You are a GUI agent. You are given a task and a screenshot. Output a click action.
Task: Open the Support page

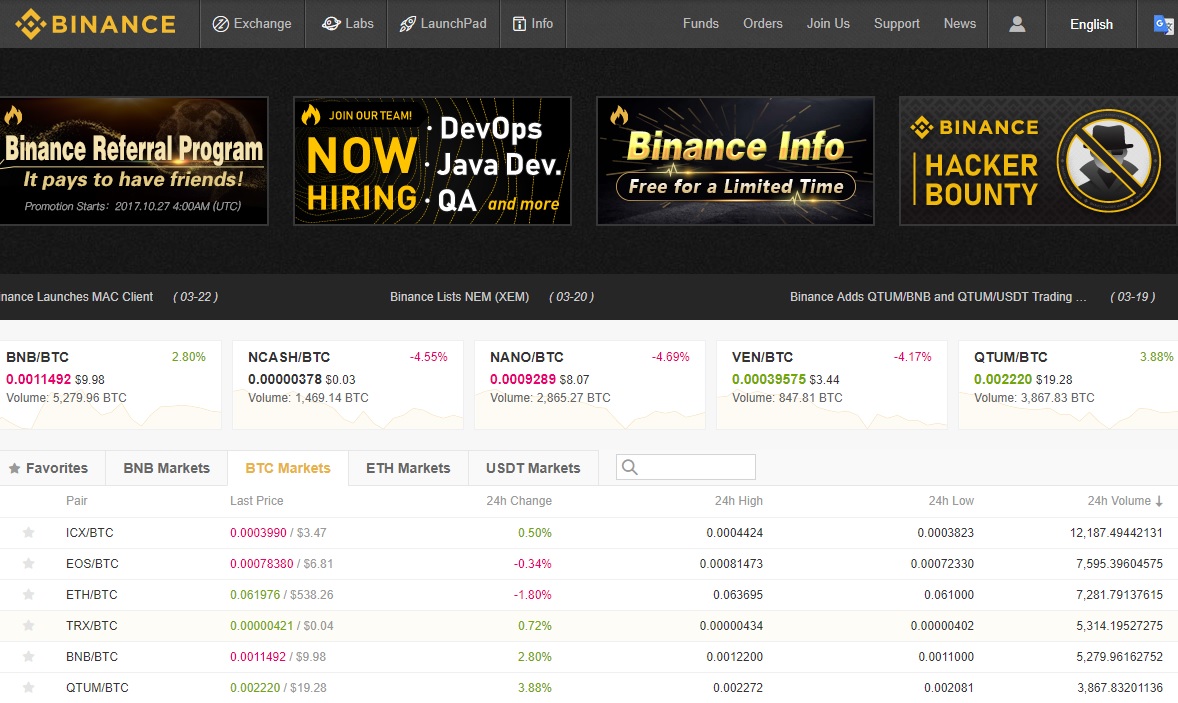pos(896,24)
